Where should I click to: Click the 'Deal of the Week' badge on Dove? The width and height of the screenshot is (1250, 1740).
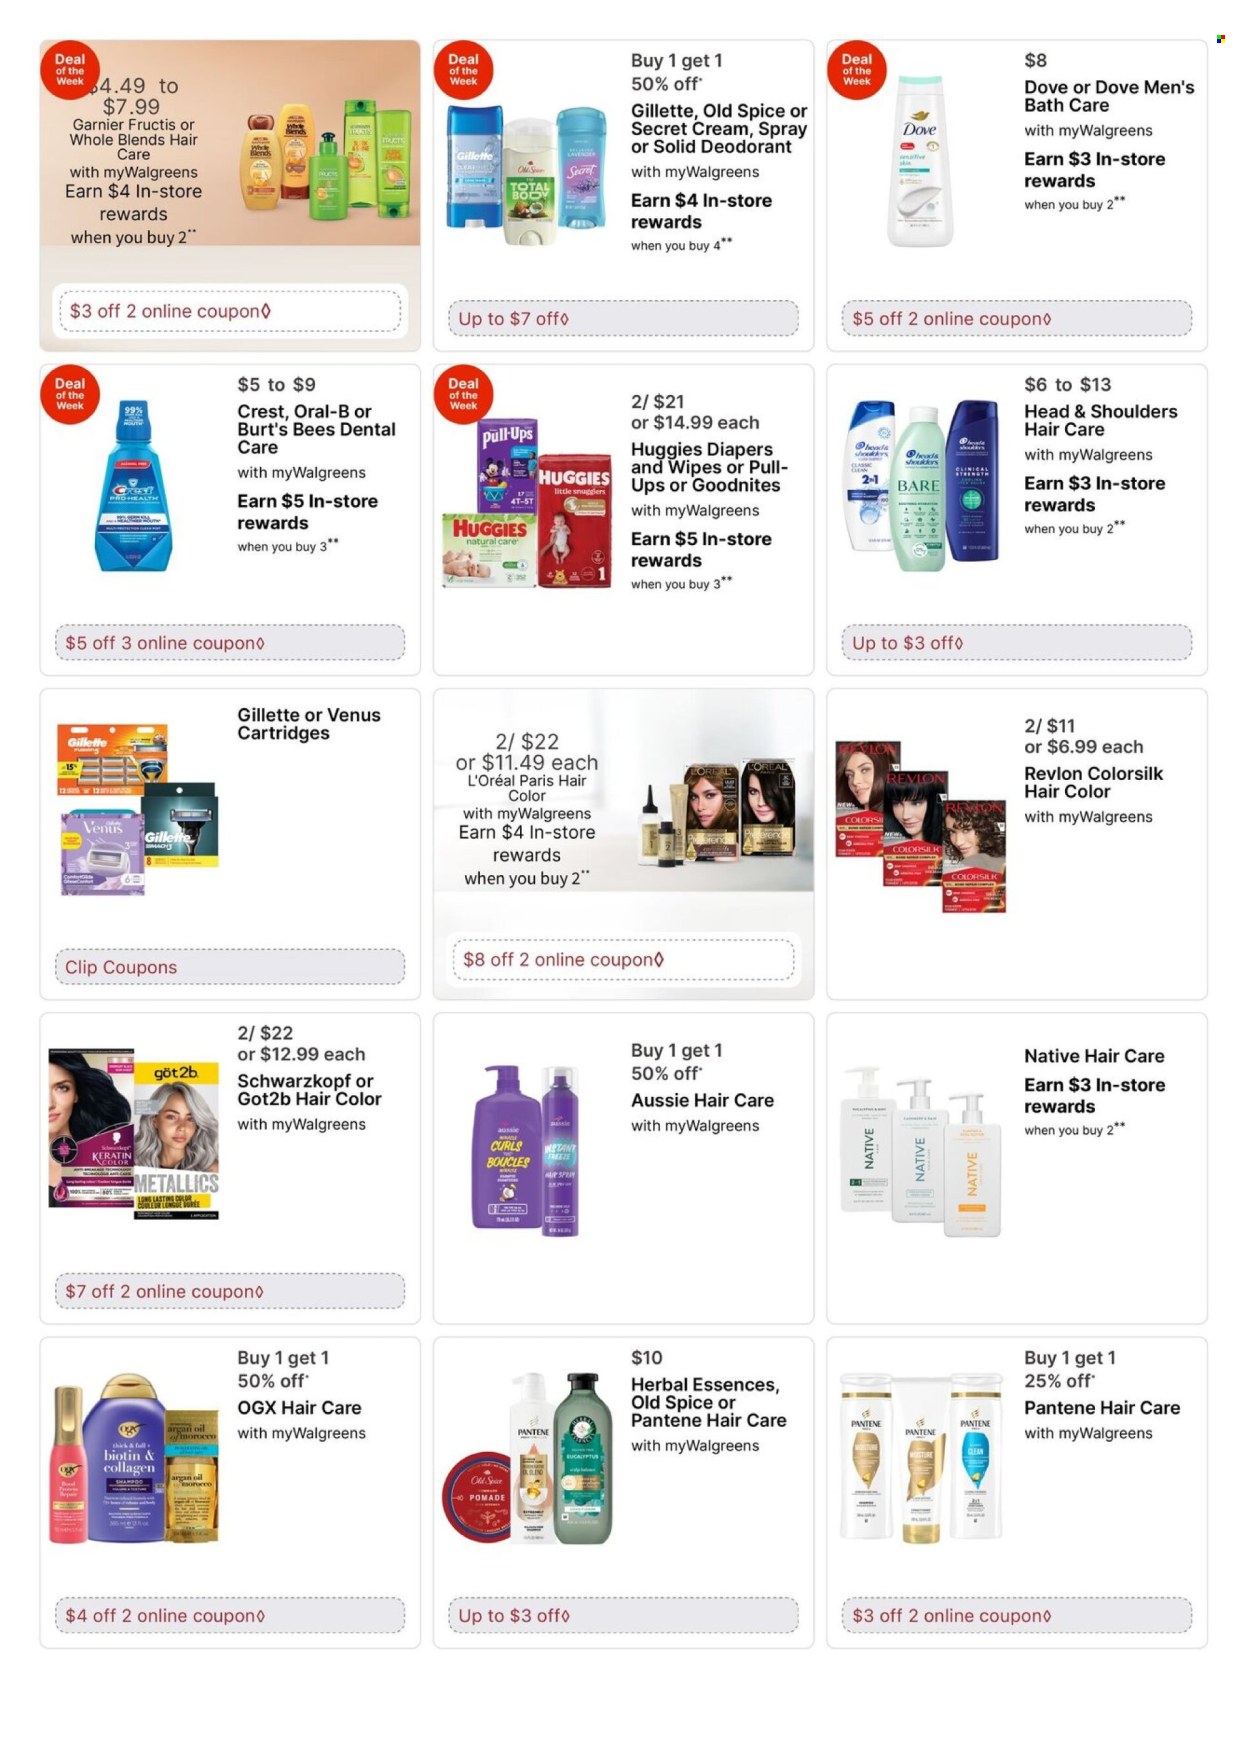pos(857,70)
